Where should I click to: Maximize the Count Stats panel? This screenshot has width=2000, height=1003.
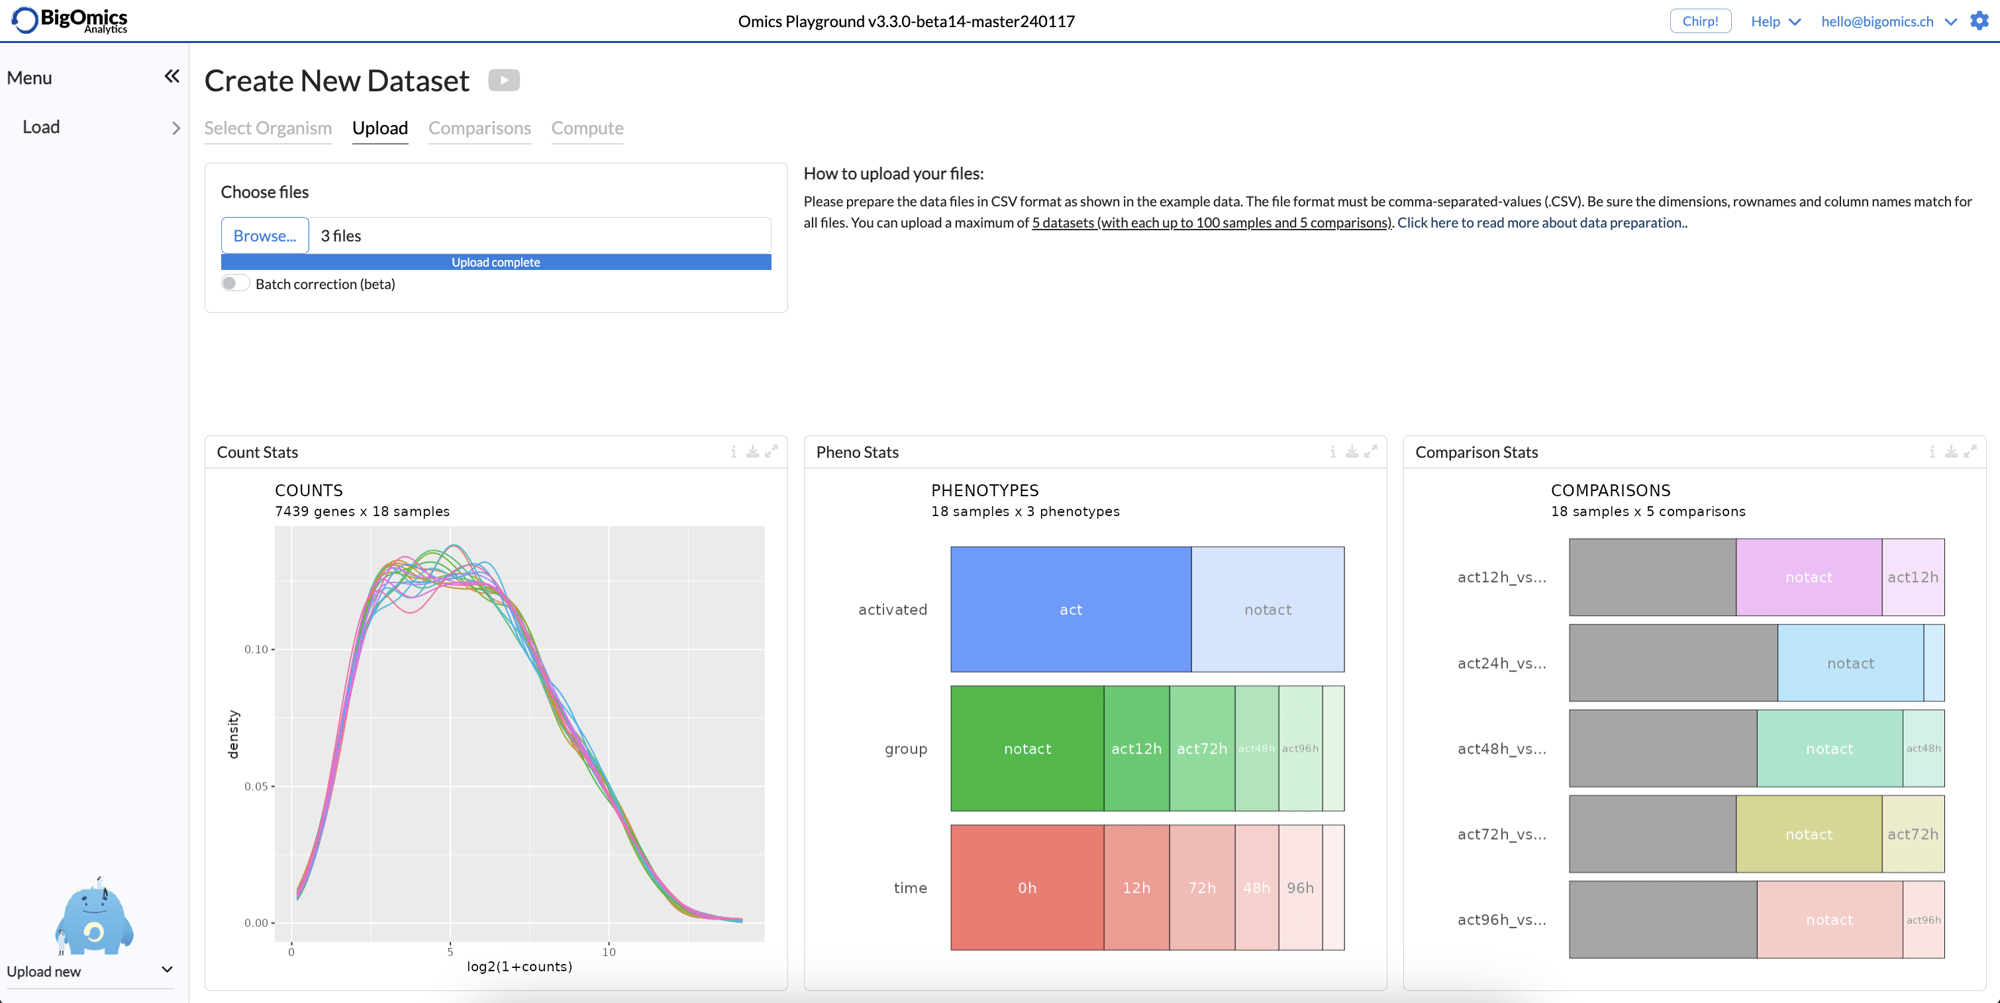tap(772, 452)
